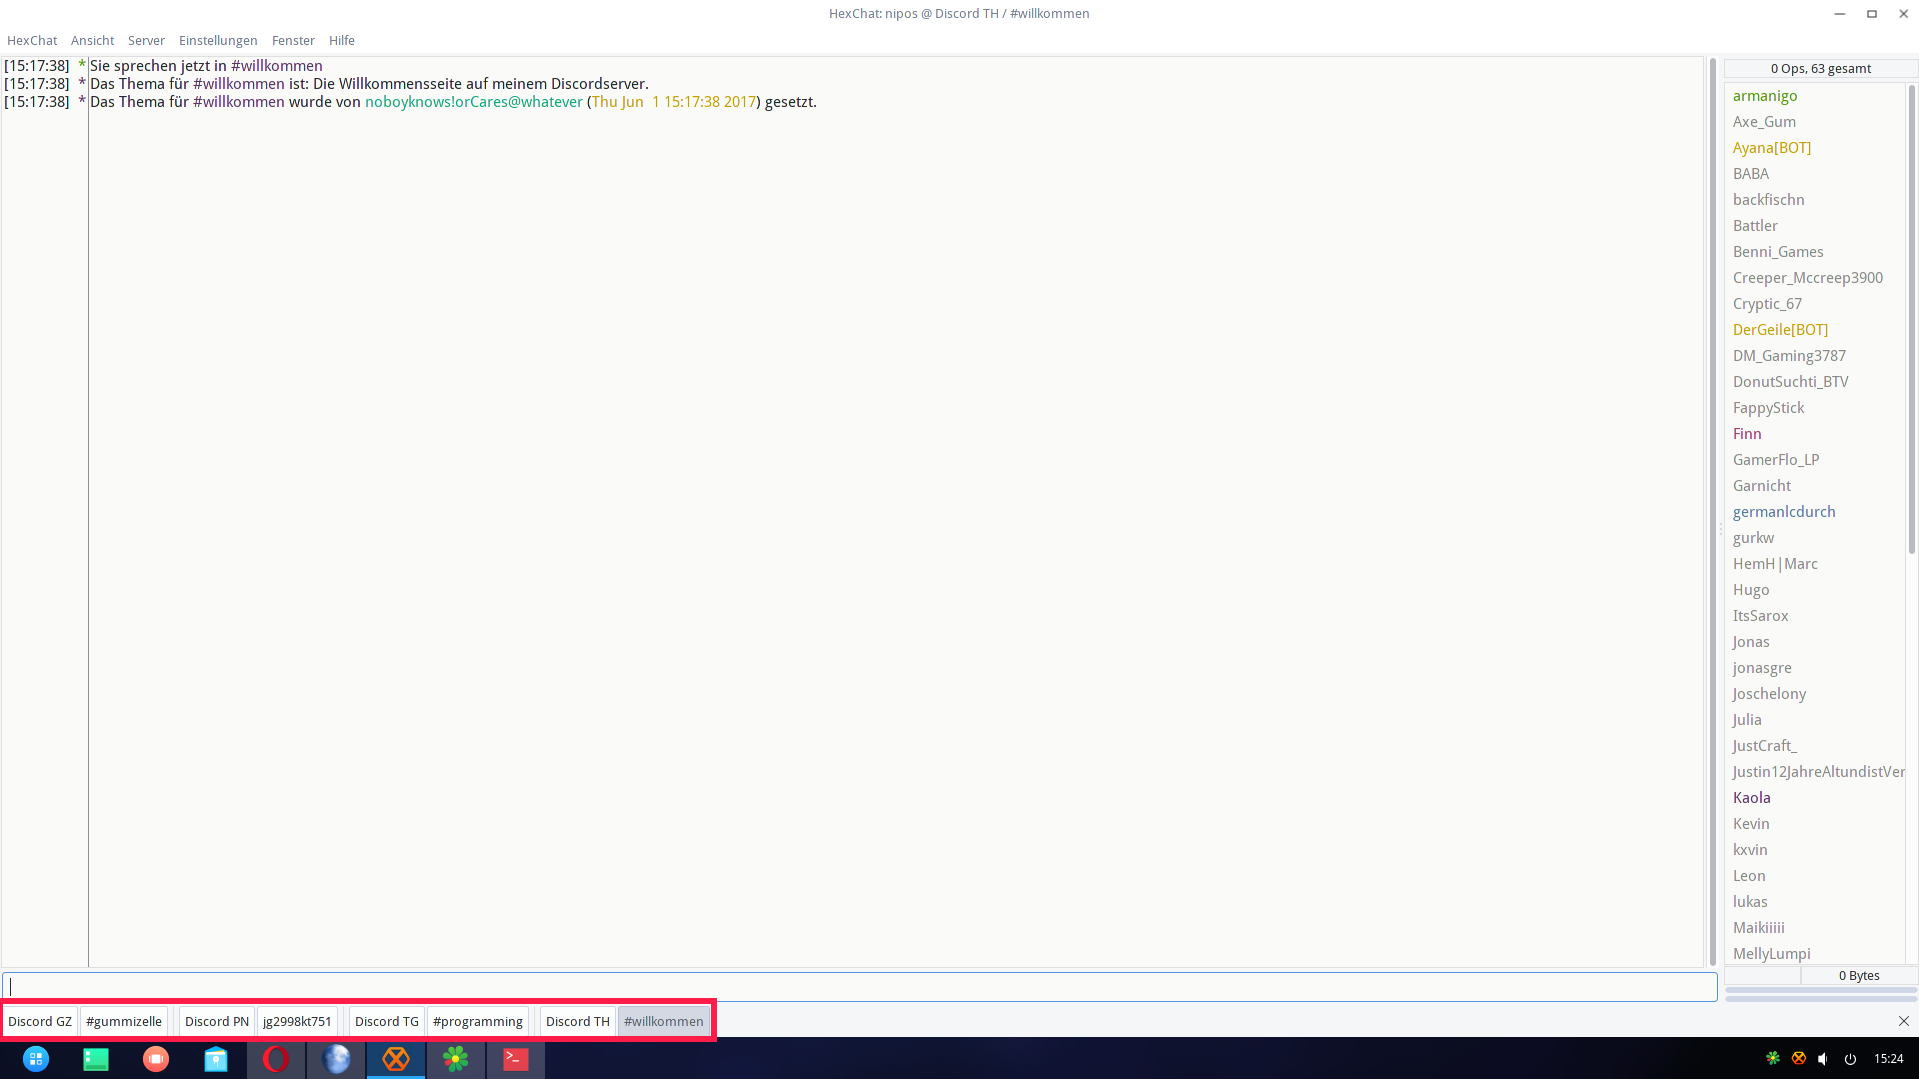Image resolution: width=1919 pixels, height=1079 pixels.
Task: Open the launcher icon in the taskbar
Action: pos(36,1059)
